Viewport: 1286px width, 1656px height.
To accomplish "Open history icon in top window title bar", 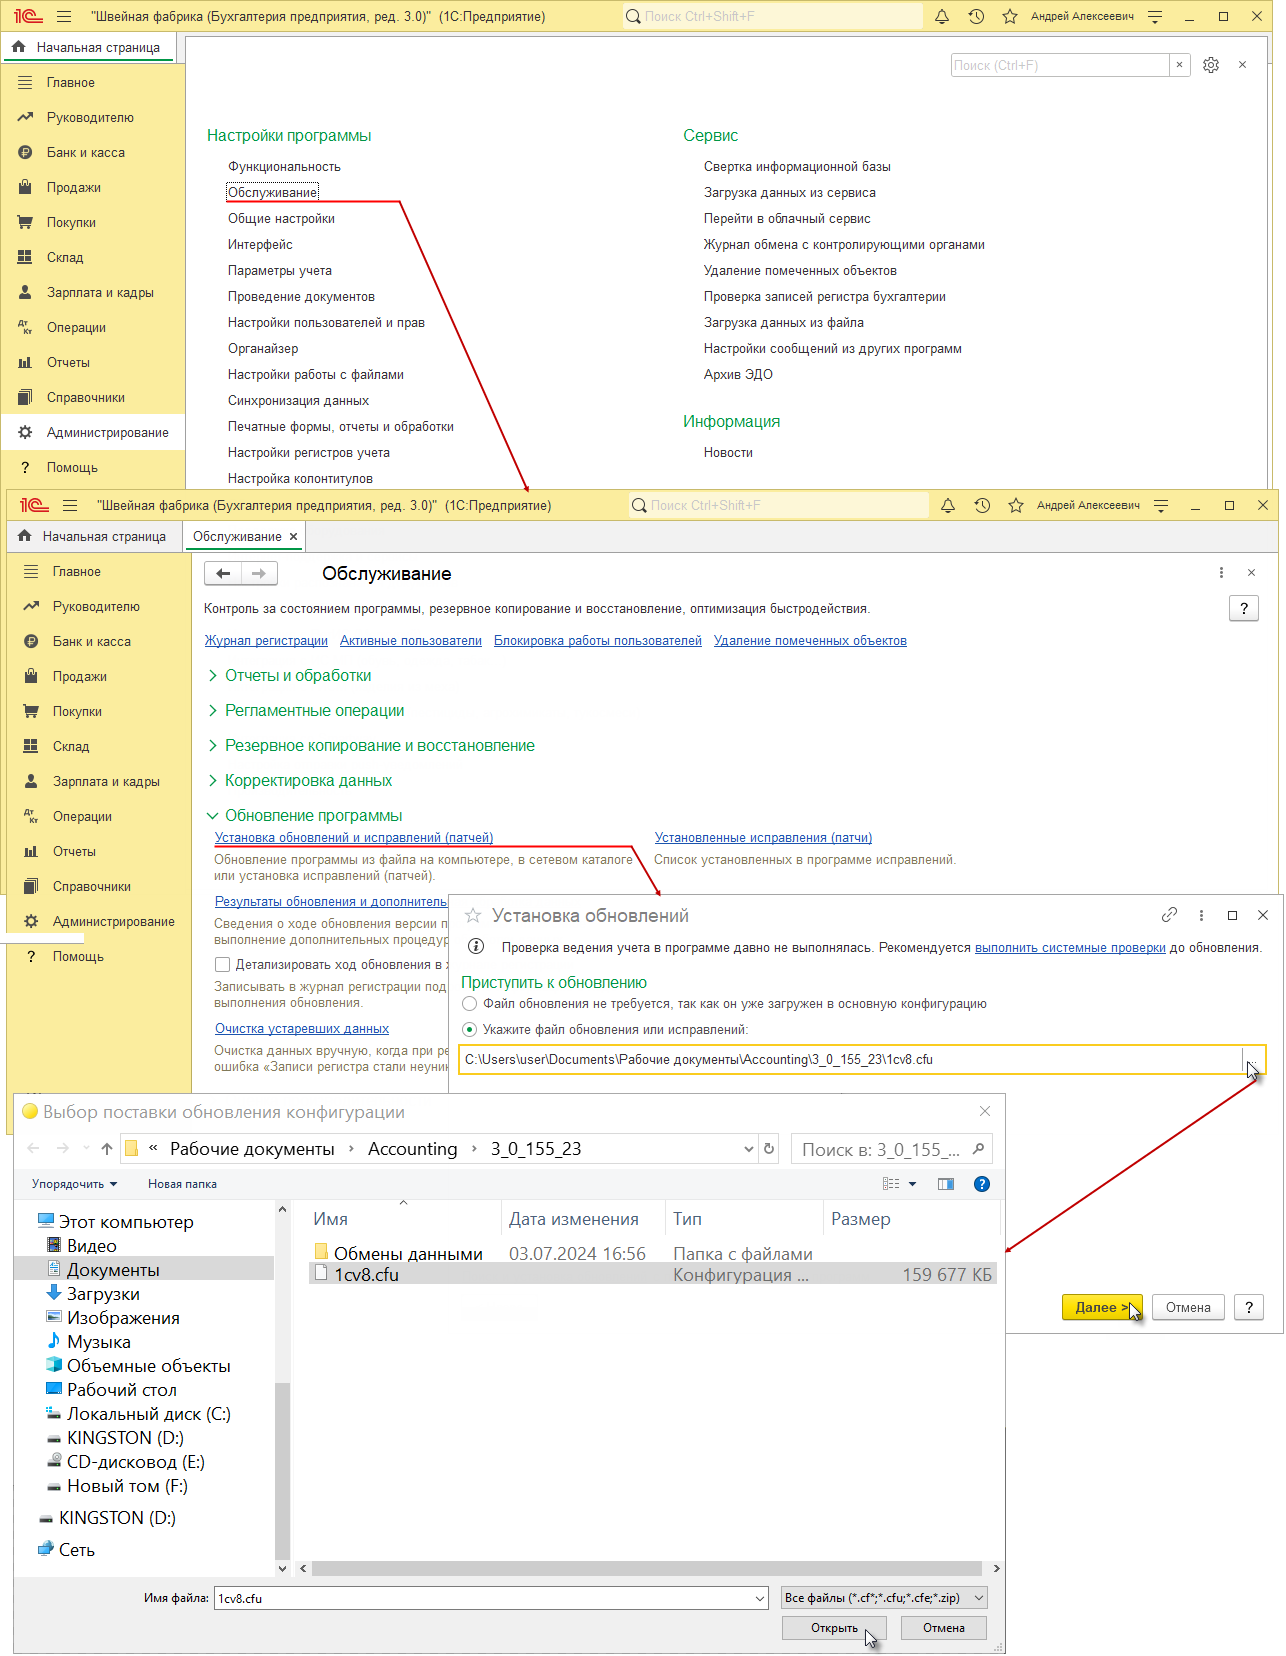I will coord(976,16).
